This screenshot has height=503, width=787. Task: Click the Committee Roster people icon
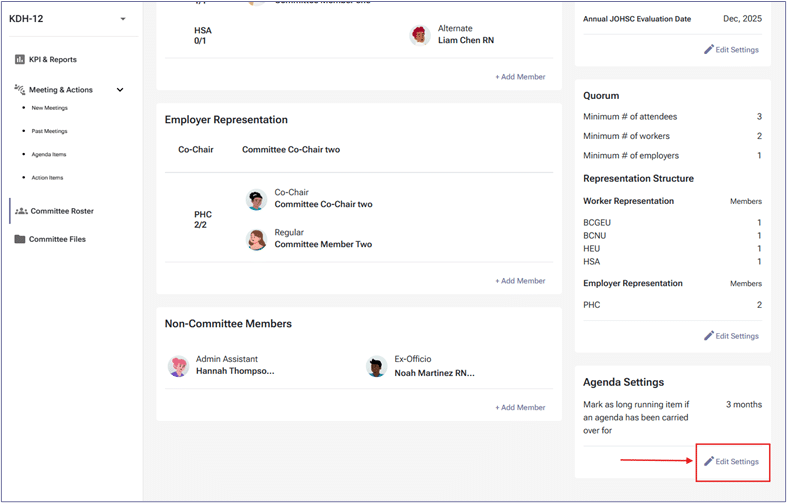point(21,211)
